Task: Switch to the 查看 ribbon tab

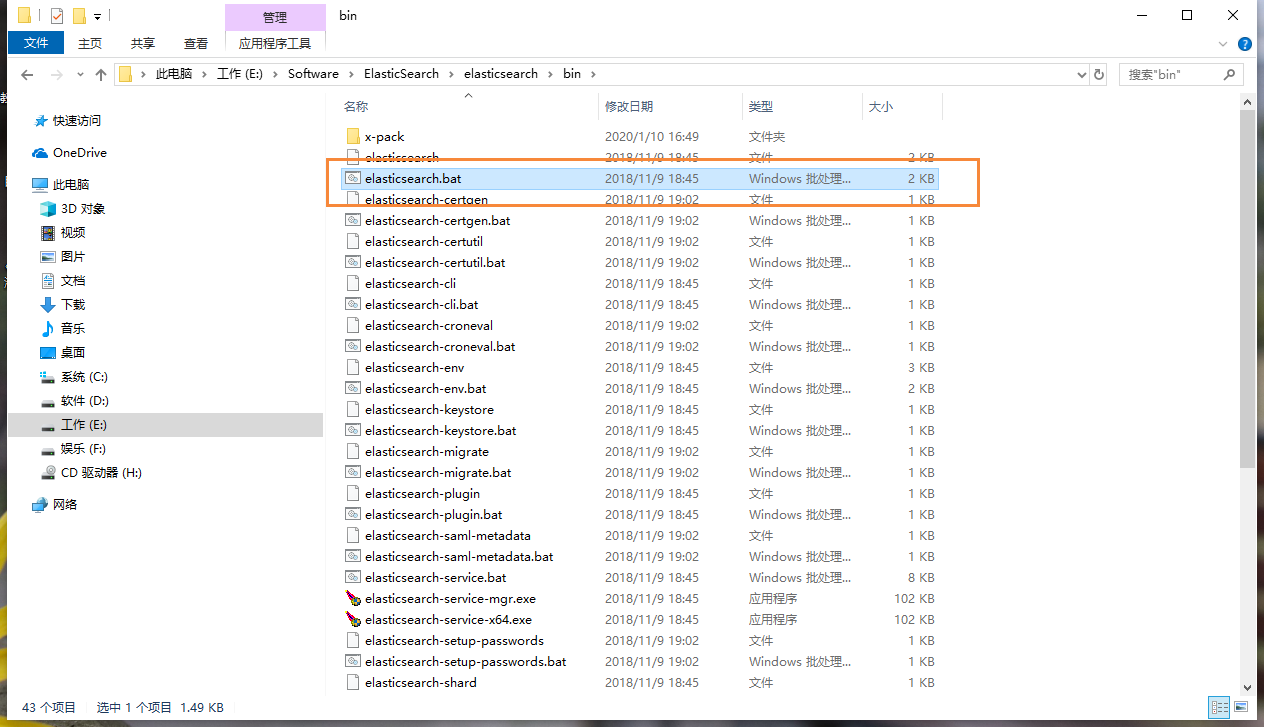Action: [196, 43]
